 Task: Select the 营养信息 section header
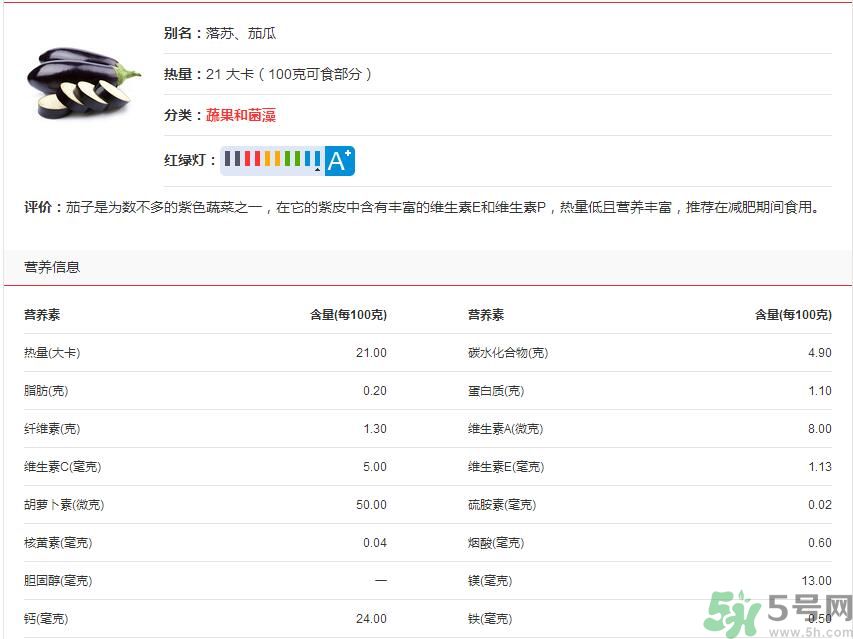pyautogui.click(x=46, y=266)
